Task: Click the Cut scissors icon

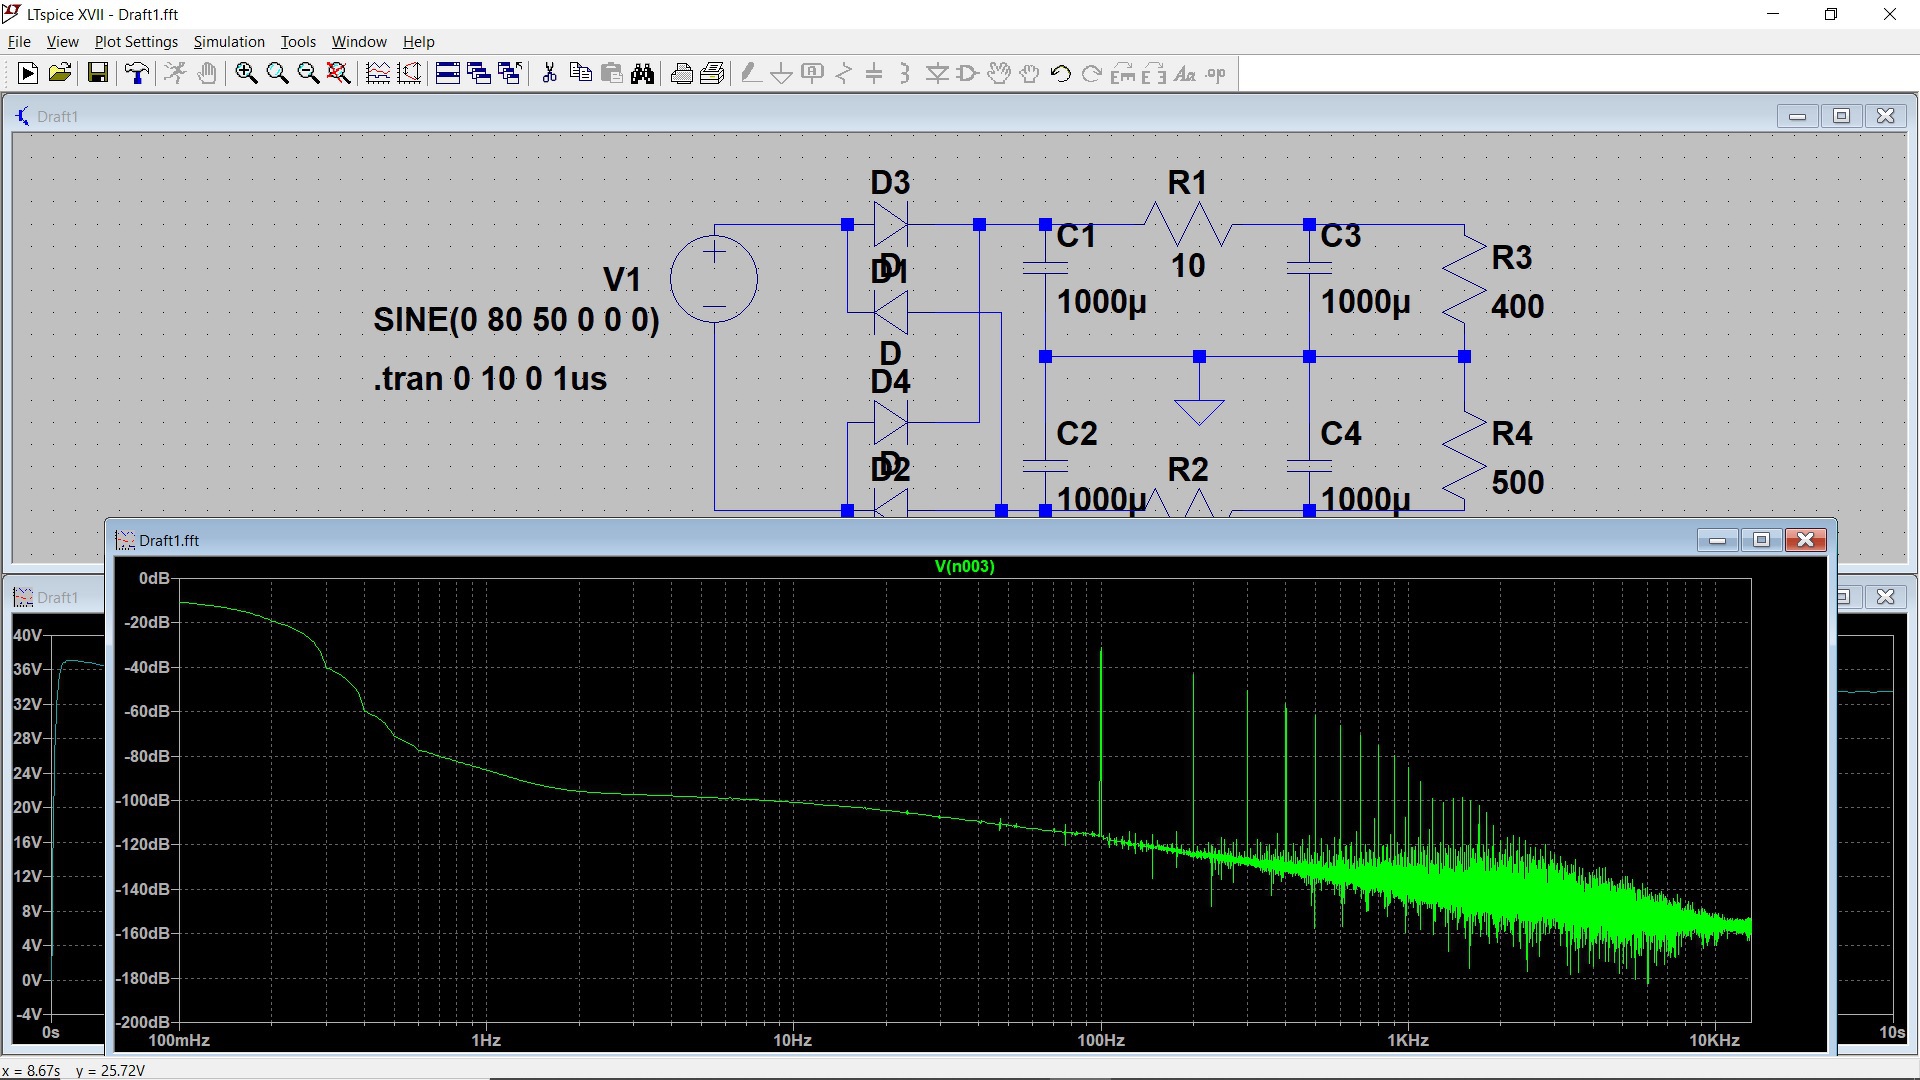Action: click(549, 73)
